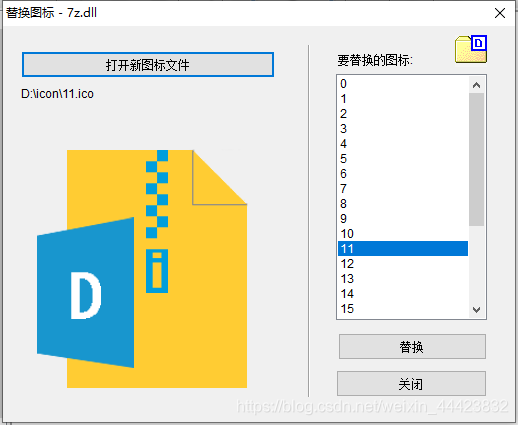Select icon index 5 in the list
Viewport: 518px width, 425px height.
[x=403, y=159]
